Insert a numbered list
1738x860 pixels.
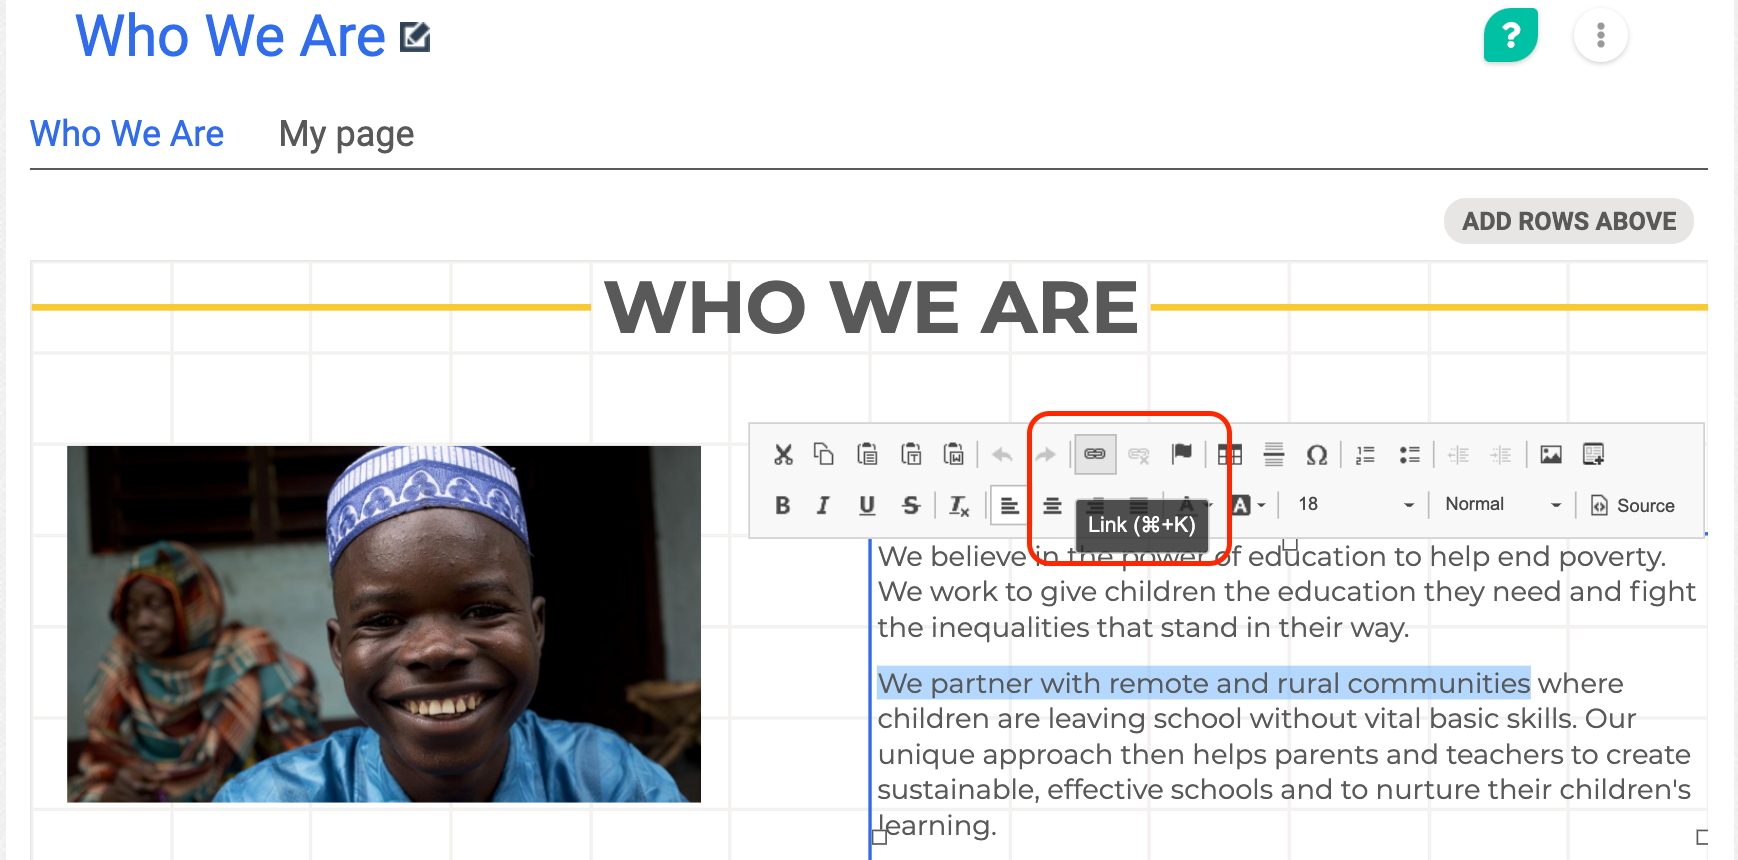[x=1365, y=455]
